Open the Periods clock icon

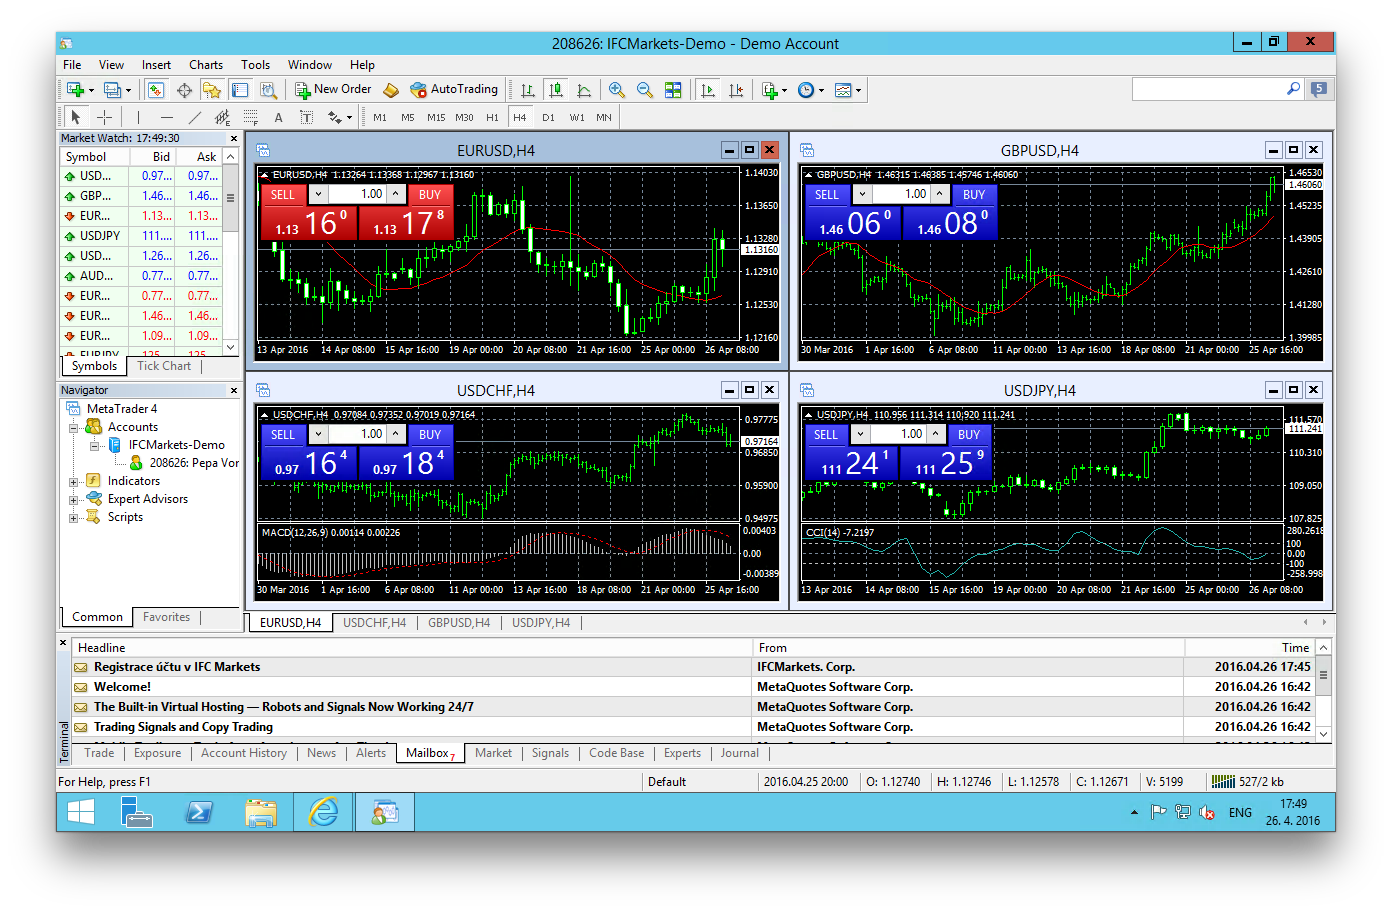point(806,90)
